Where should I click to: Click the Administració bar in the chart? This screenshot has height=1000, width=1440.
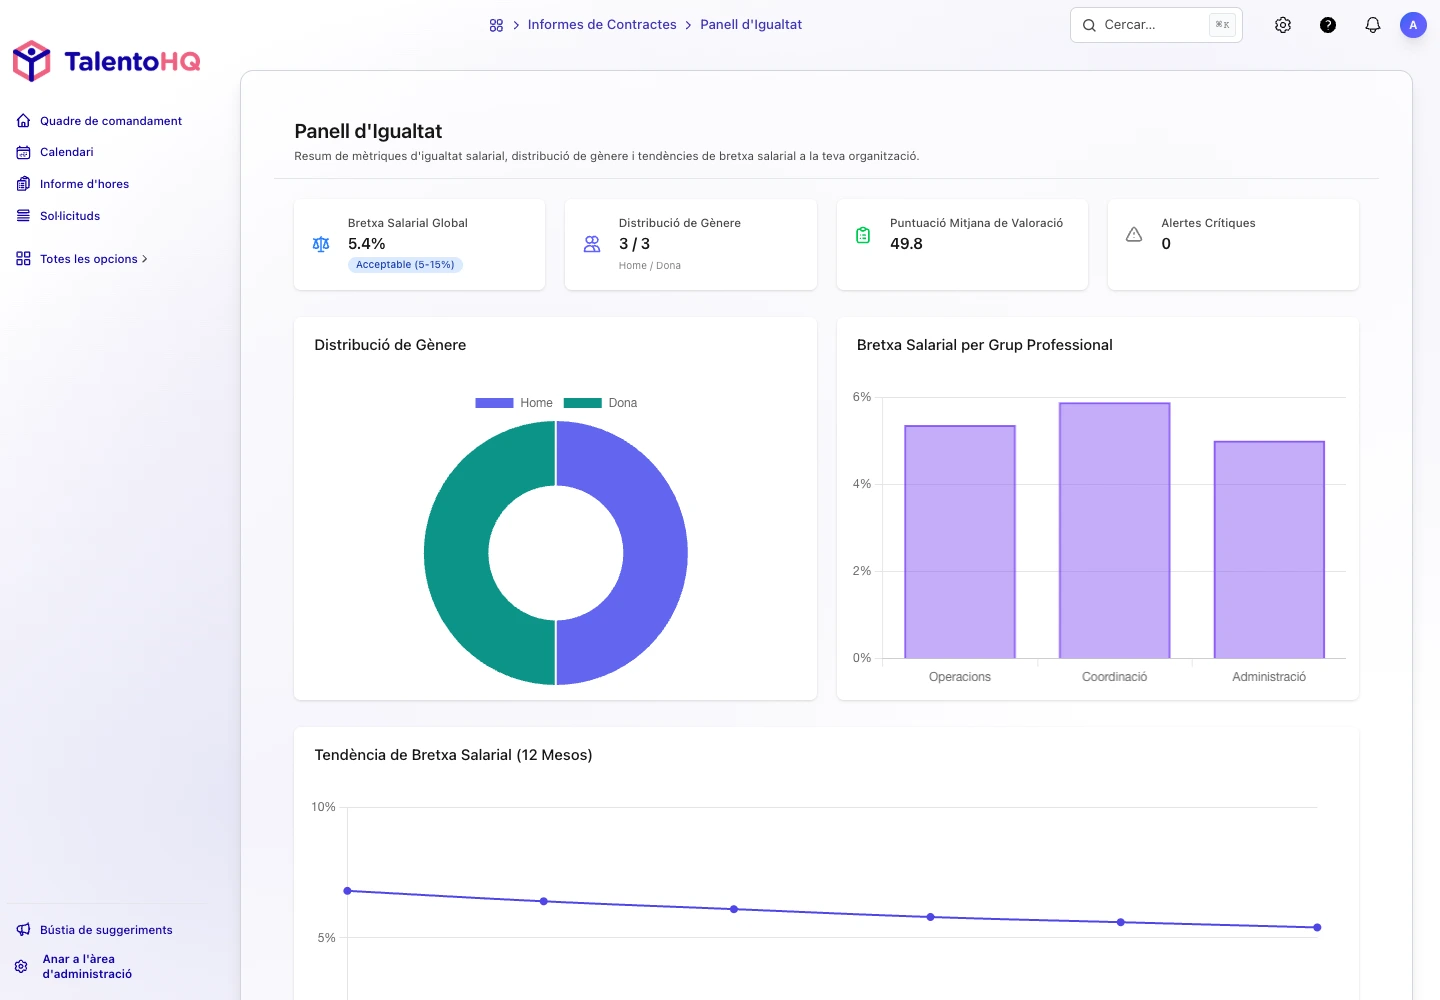[x=1269, y=550]
